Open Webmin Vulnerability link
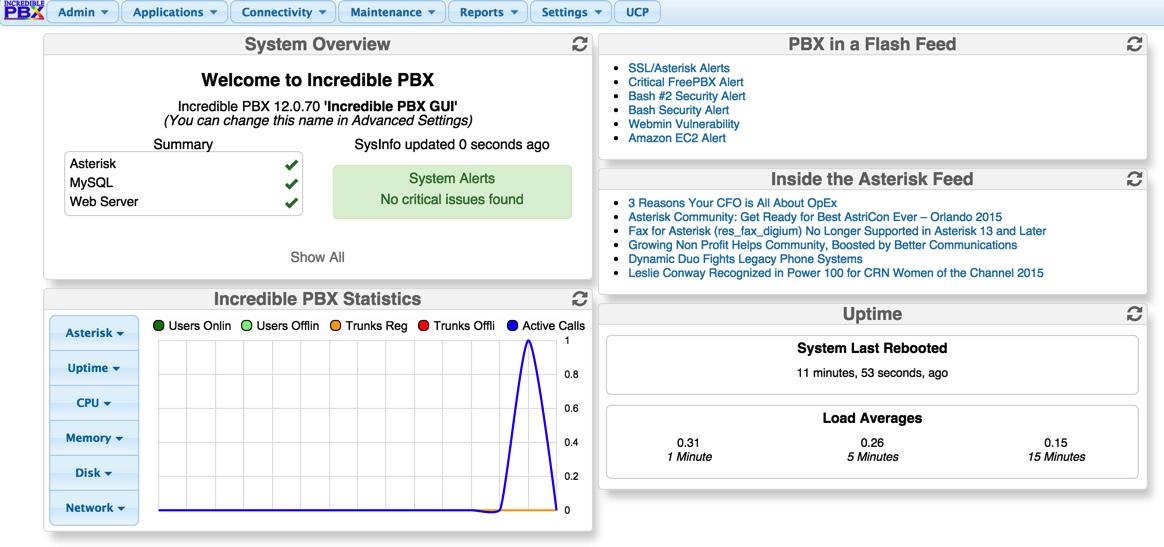Image resolution: width=1164 pixels, height=547 pixels. 684,124
